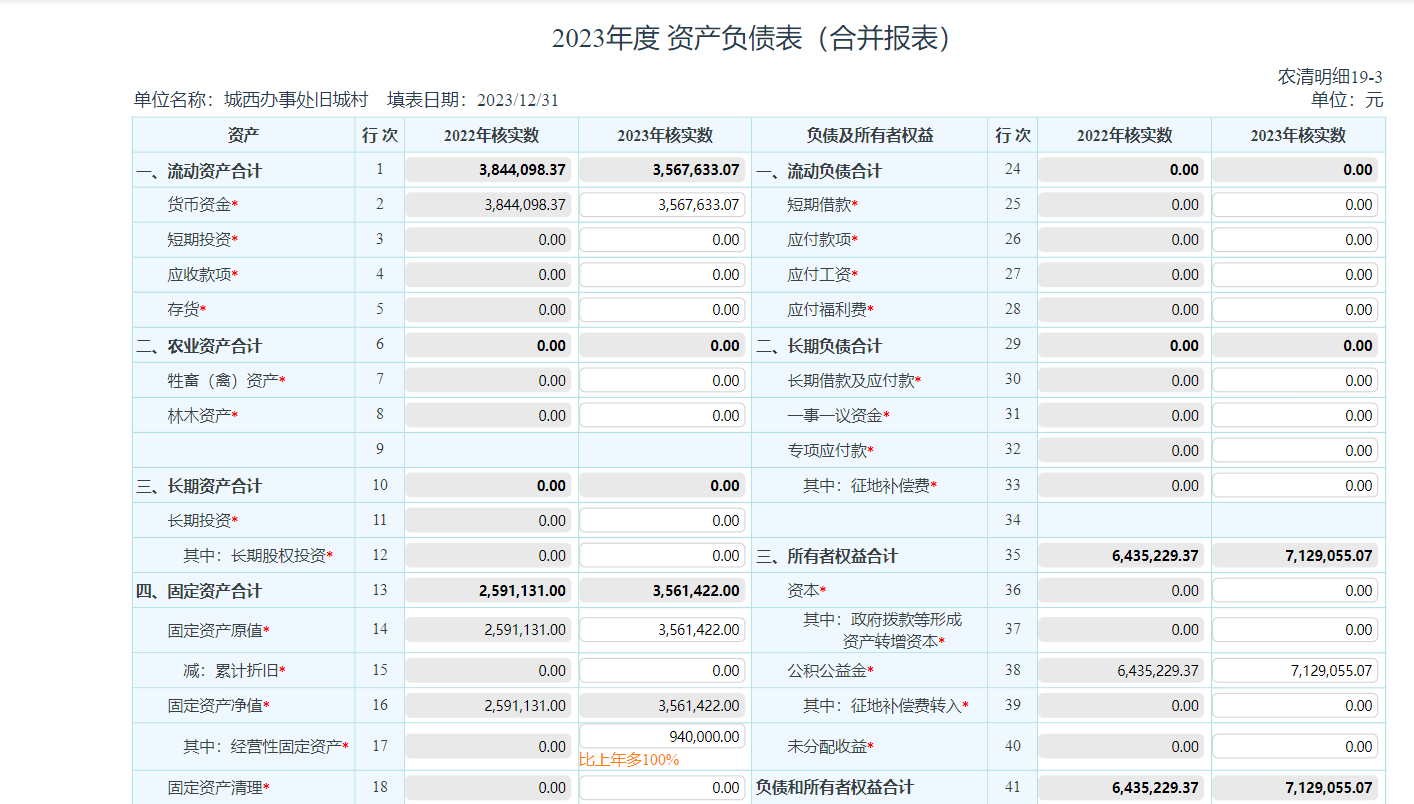
Task: Click the 二、长期负债合计 row label
Action: click(819, 346)
